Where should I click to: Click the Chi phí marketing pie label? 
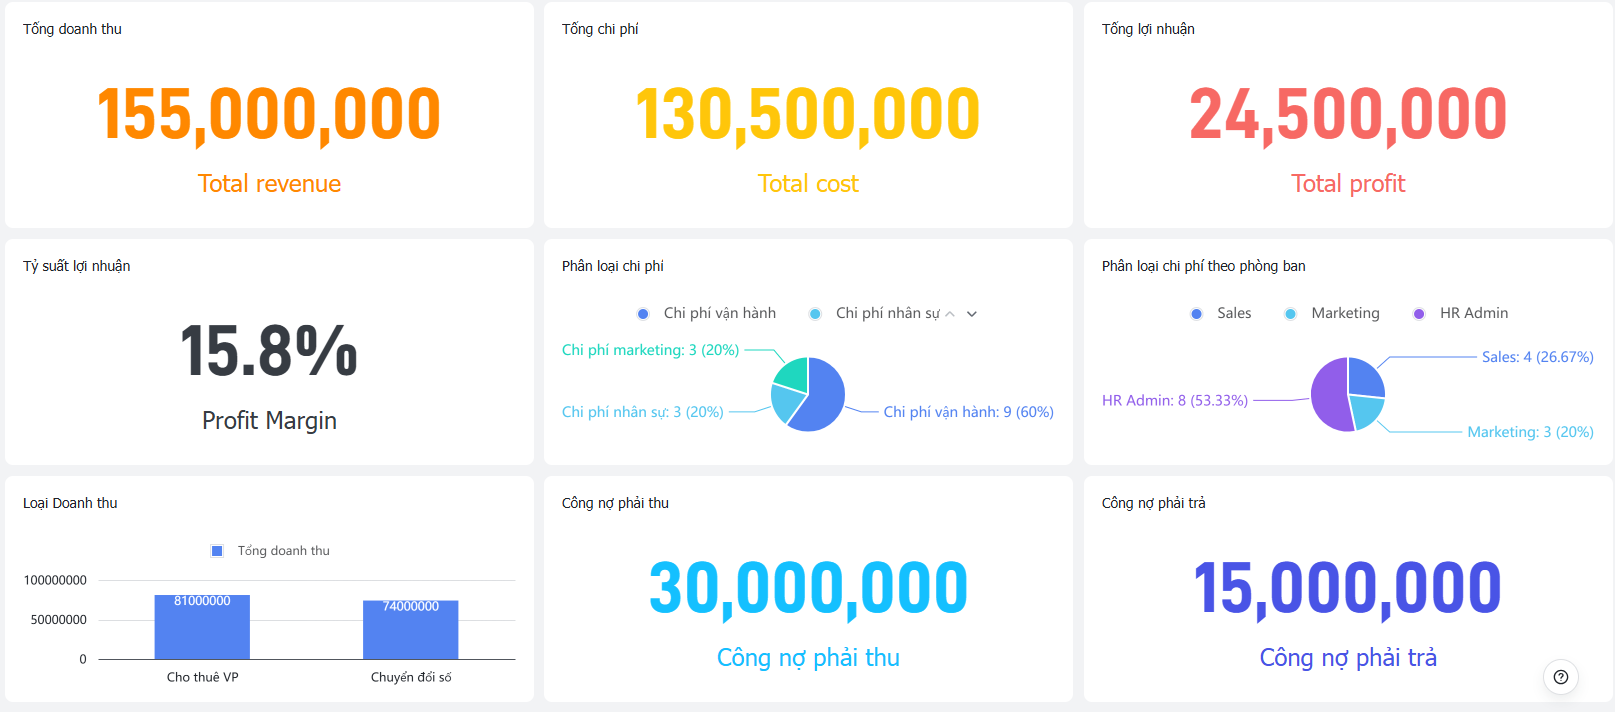pos(651,350)
